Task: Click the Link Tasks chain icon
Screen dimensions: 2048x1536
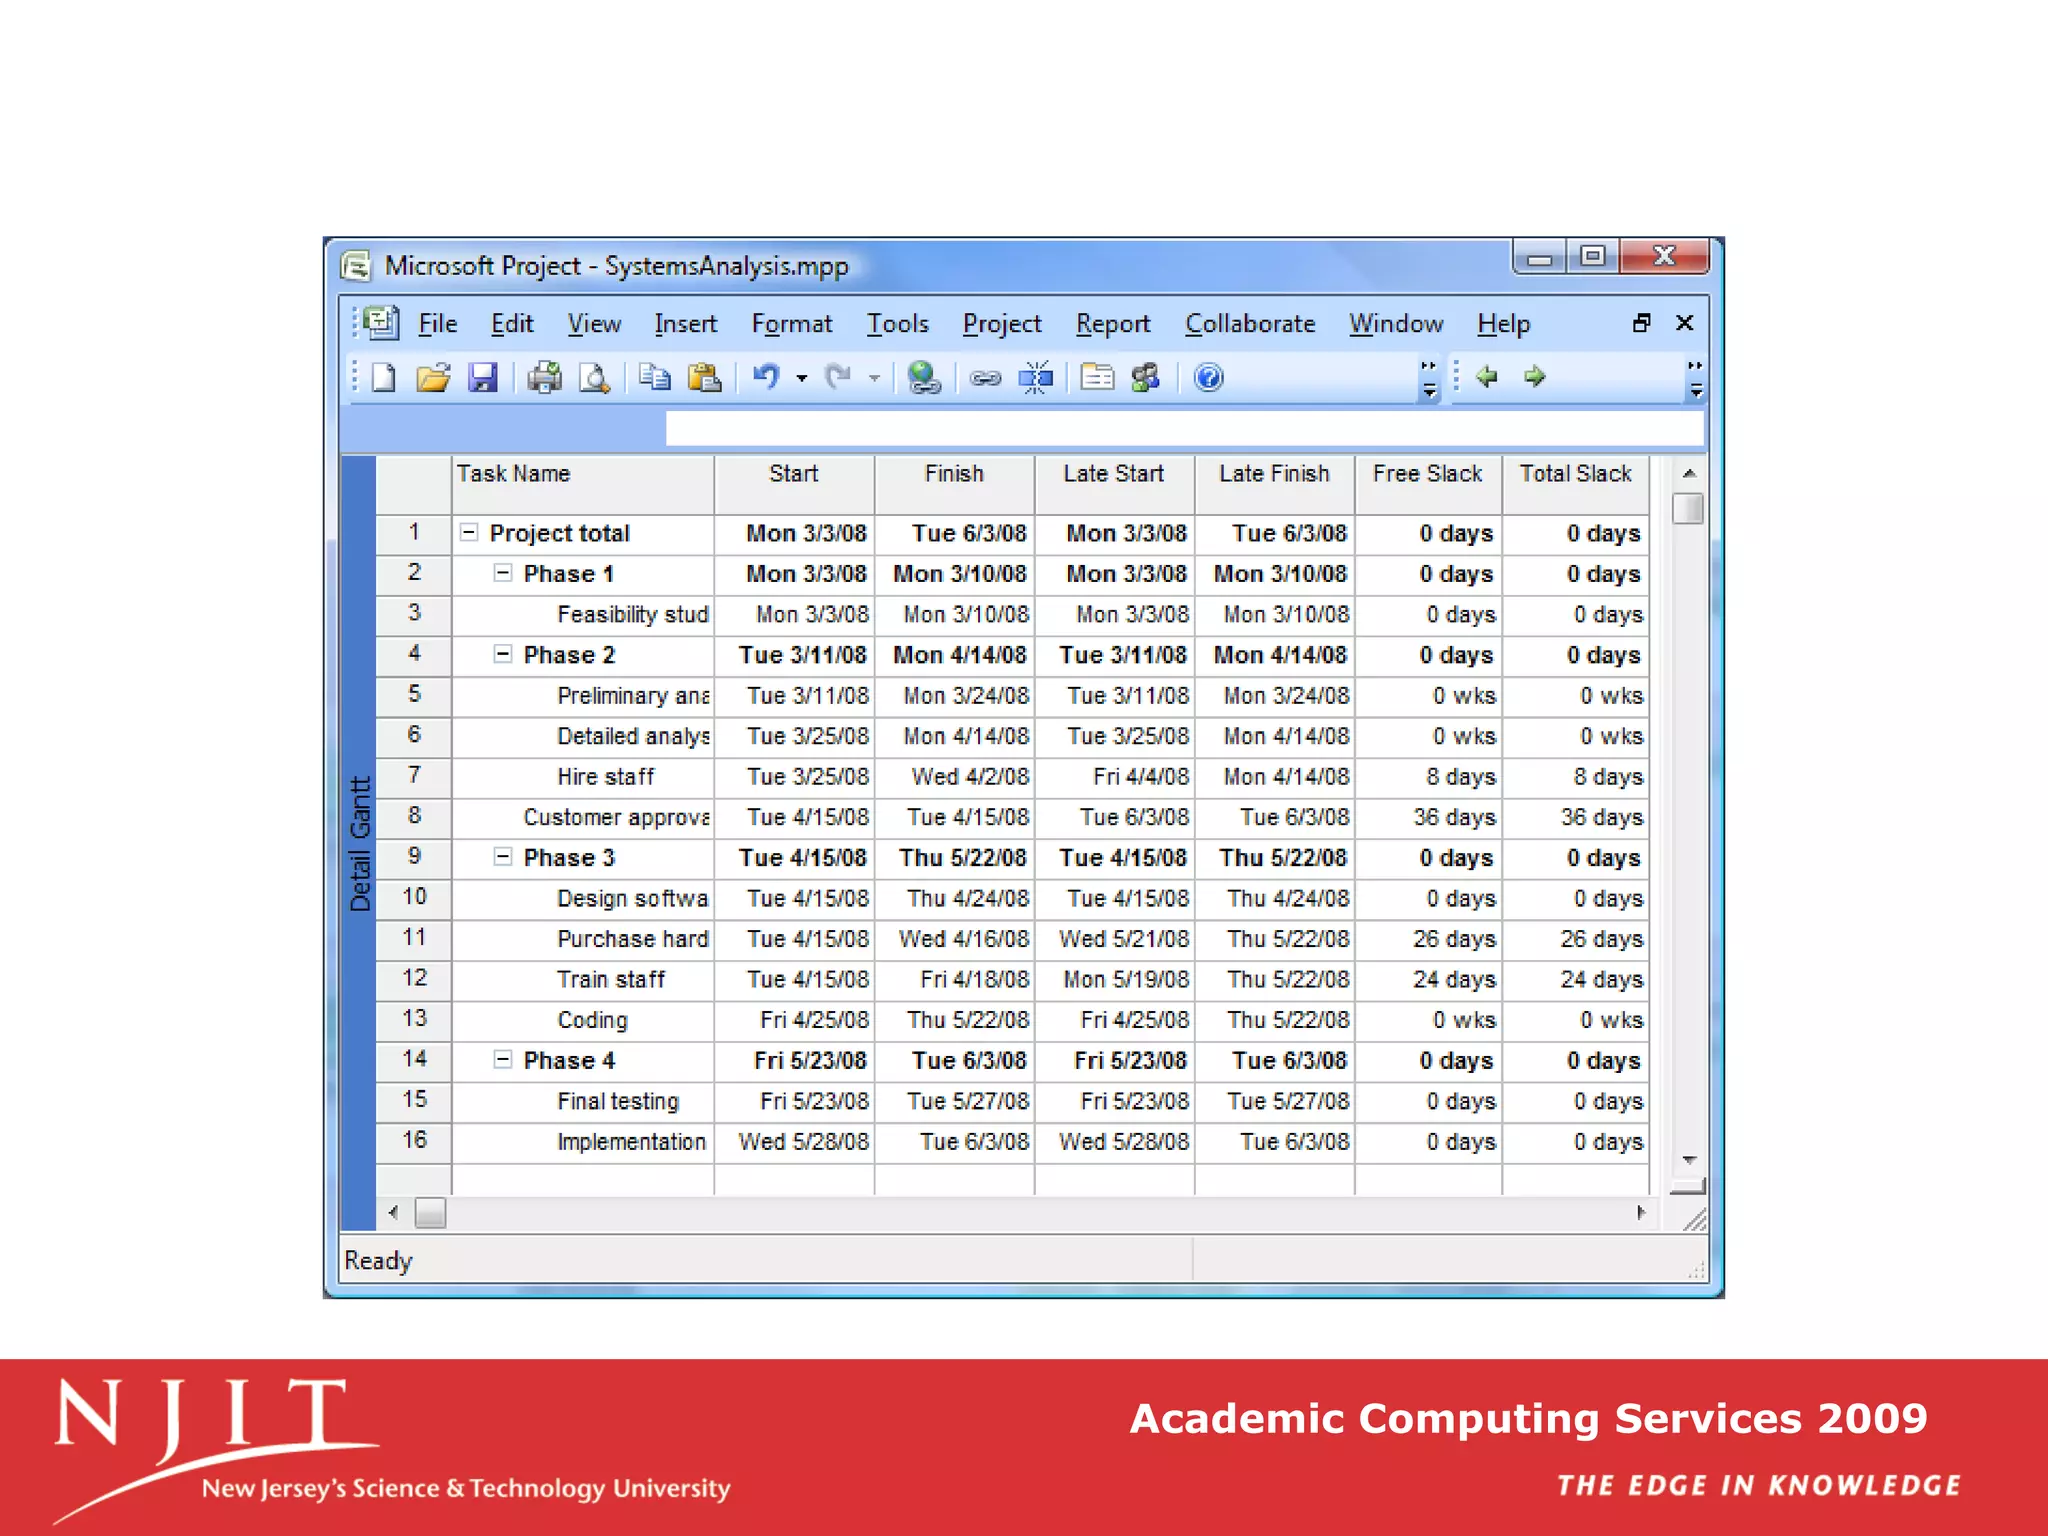Action: [985, 378]
